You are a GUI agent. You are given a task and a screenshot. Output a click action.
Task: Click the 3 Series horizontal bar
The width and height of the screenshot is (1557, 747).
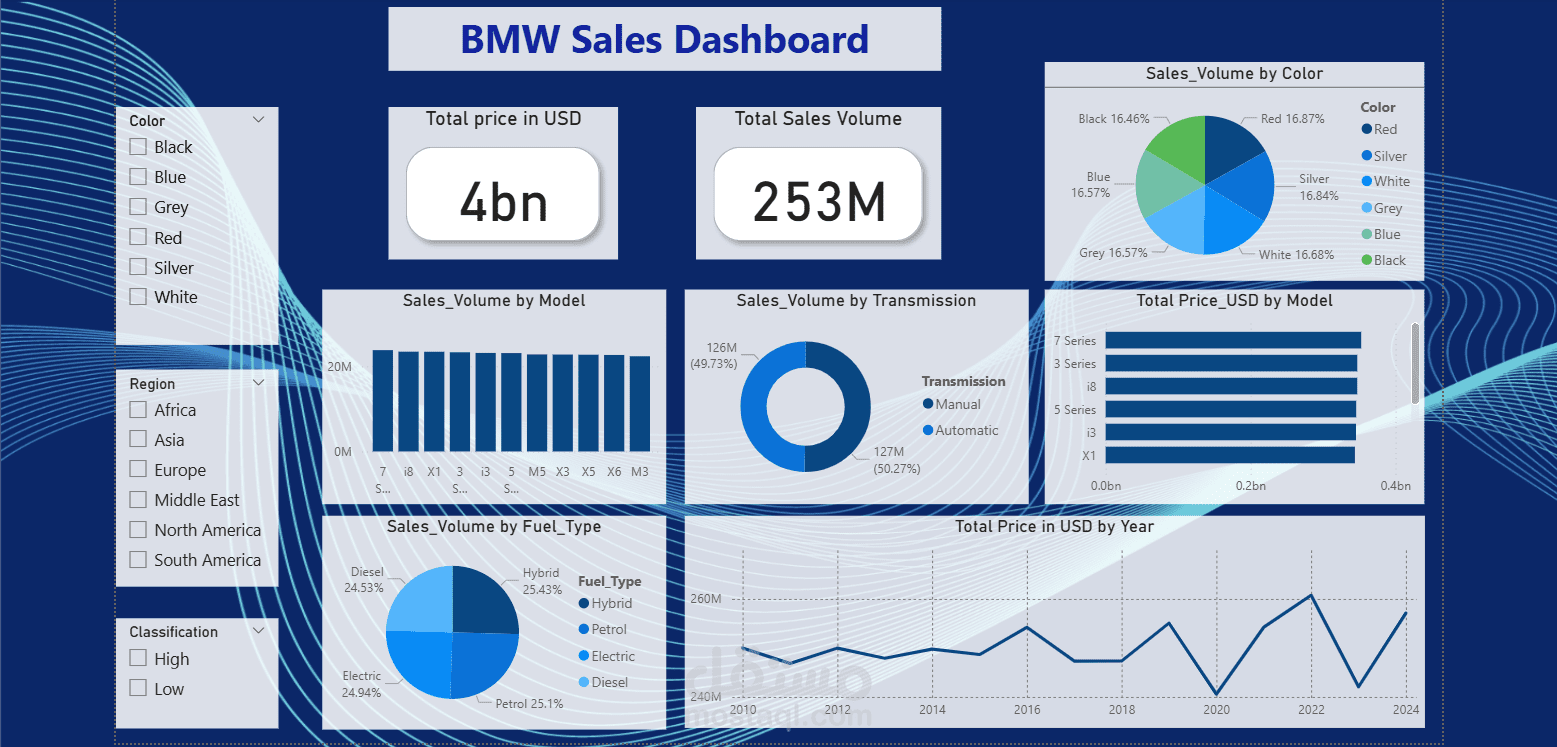click(1231, 363)
